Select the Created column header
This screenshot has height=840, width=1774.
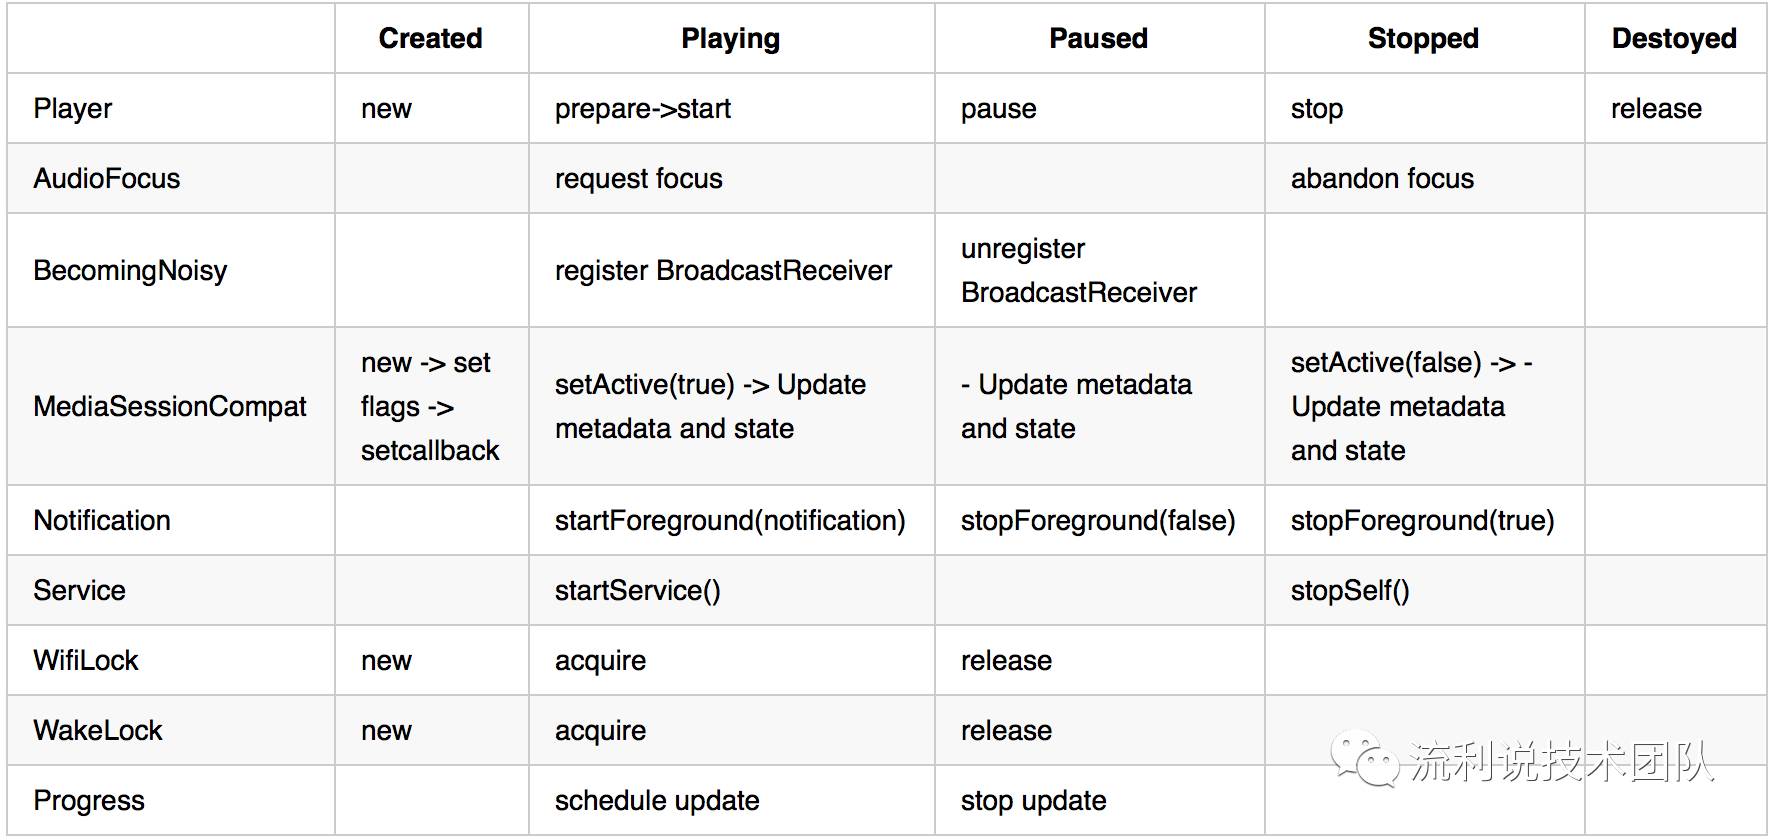[x=430, y=38]
